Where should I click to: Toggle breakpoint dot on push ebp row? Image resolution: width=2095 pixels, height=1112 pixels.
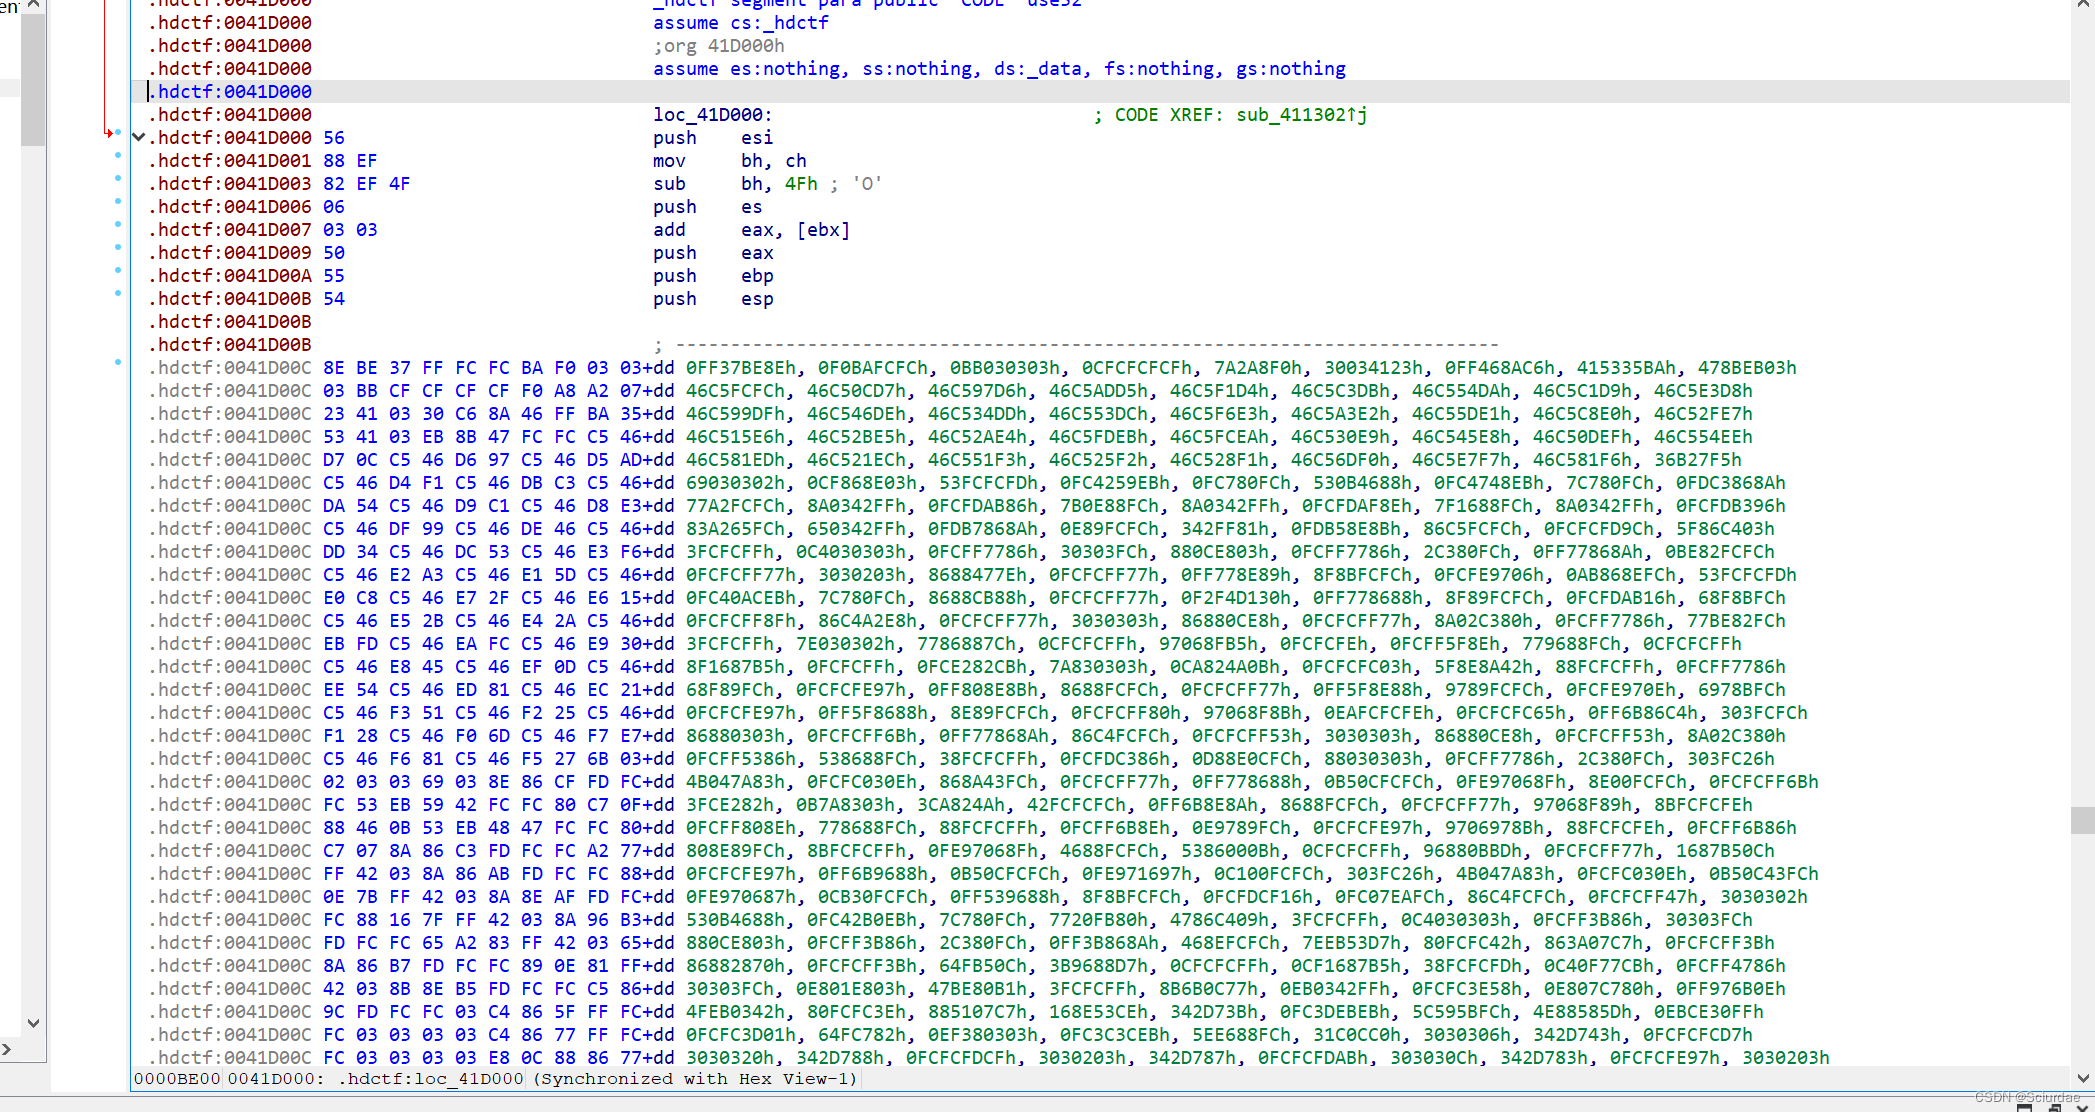[118, 270]
